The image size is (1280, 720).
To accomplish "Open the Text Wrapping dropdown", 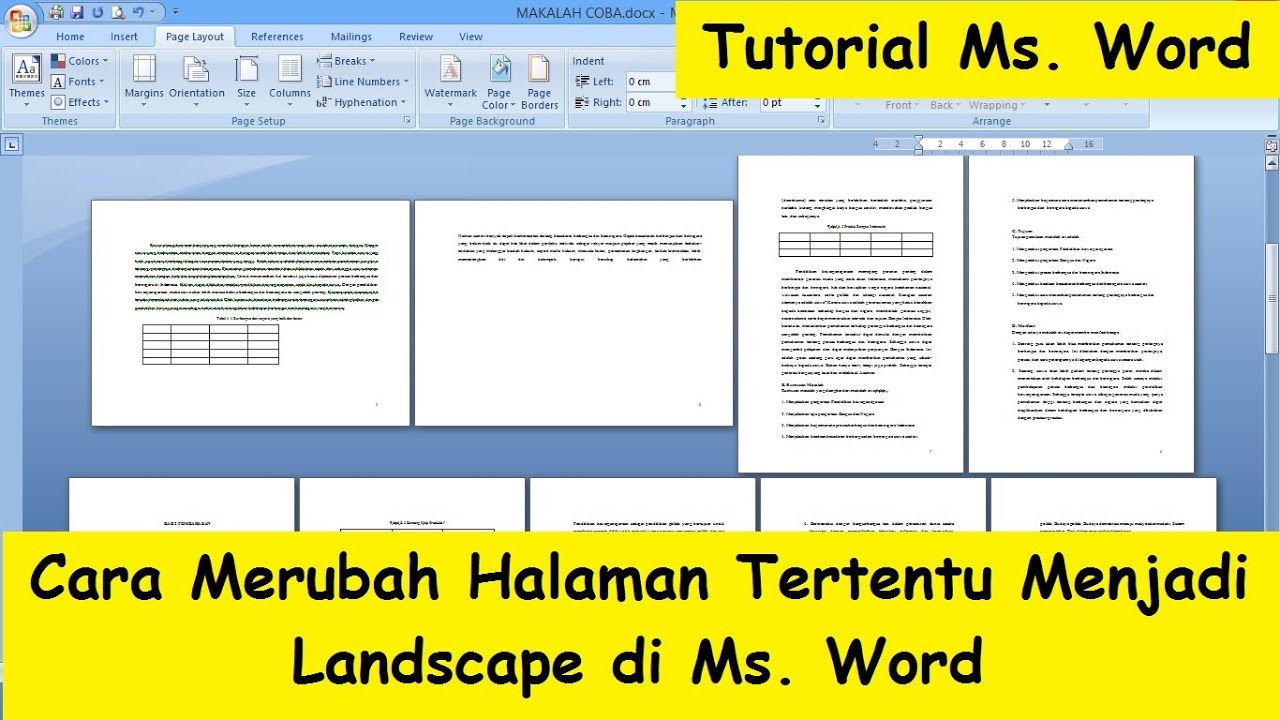I will click(997, 105).
